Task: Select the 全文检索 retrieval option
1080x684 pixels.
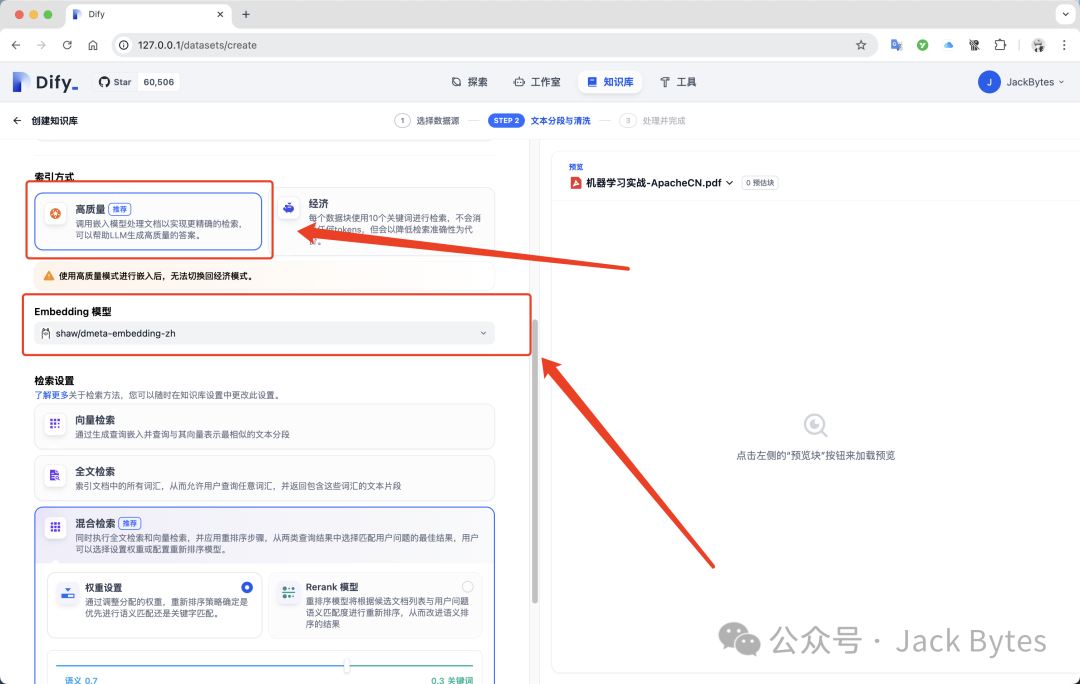Action: [x=264, y=478]
